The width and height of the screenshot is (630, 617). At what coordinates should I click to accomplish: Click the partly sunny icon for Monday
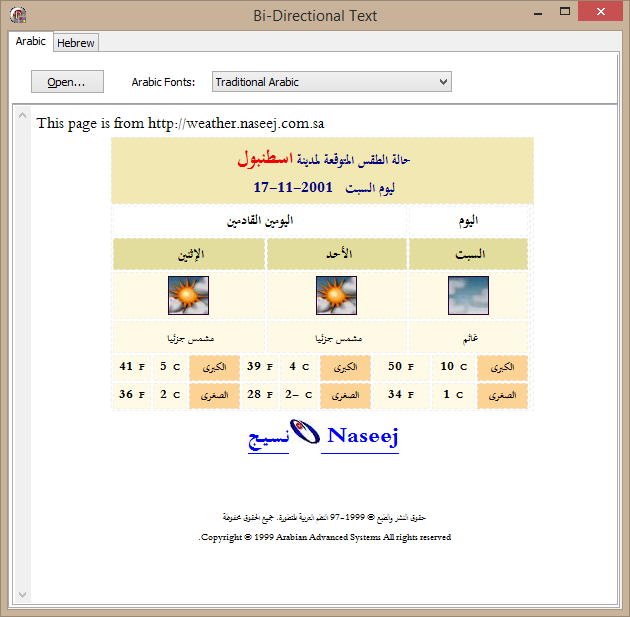click(188, 296)
